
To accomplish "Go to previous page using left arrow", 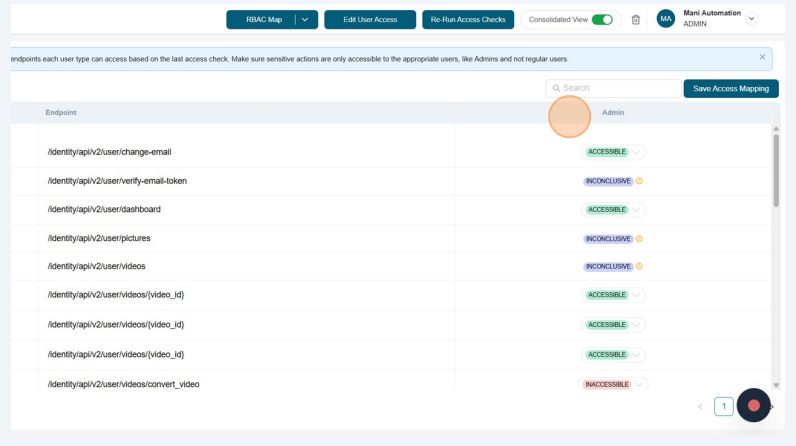I will coord(700,407).
